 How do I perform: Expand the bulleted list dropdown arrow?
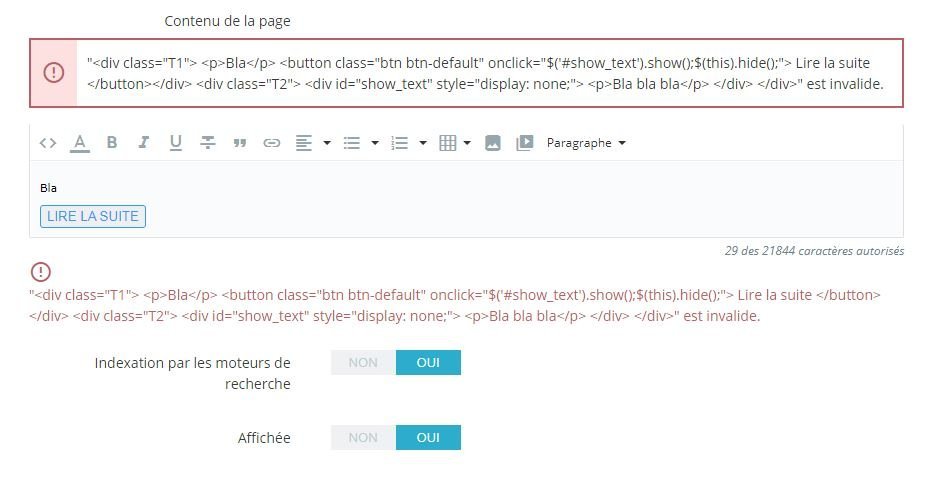[375, 143]
